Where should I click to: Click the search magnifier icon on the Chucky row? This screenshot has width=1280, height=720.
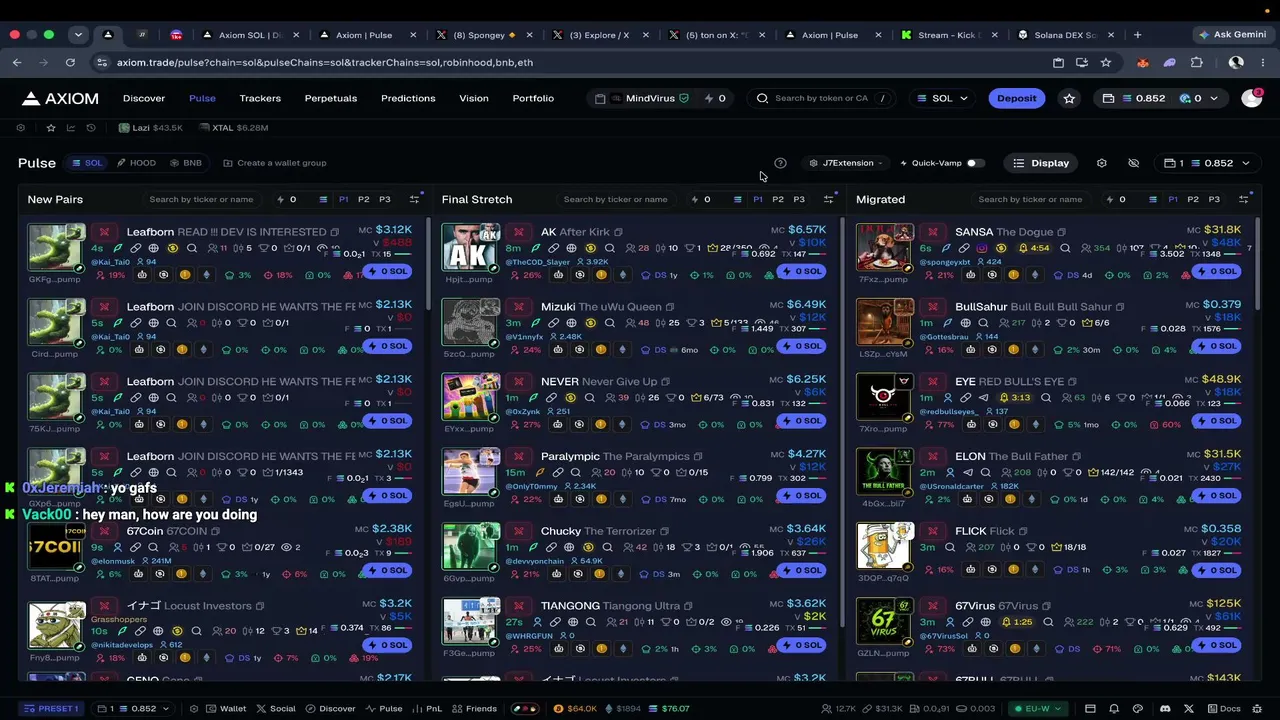coord(609,547)
